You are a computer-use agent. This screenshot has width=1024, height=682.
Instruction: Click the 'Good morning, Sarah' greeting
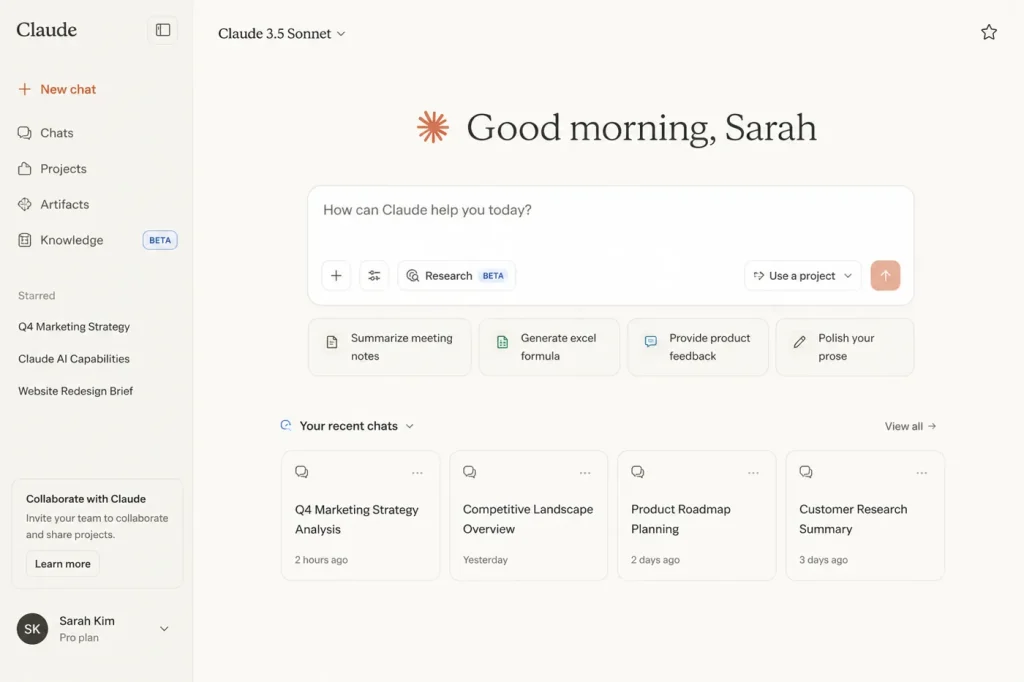[x=641, y=127]
